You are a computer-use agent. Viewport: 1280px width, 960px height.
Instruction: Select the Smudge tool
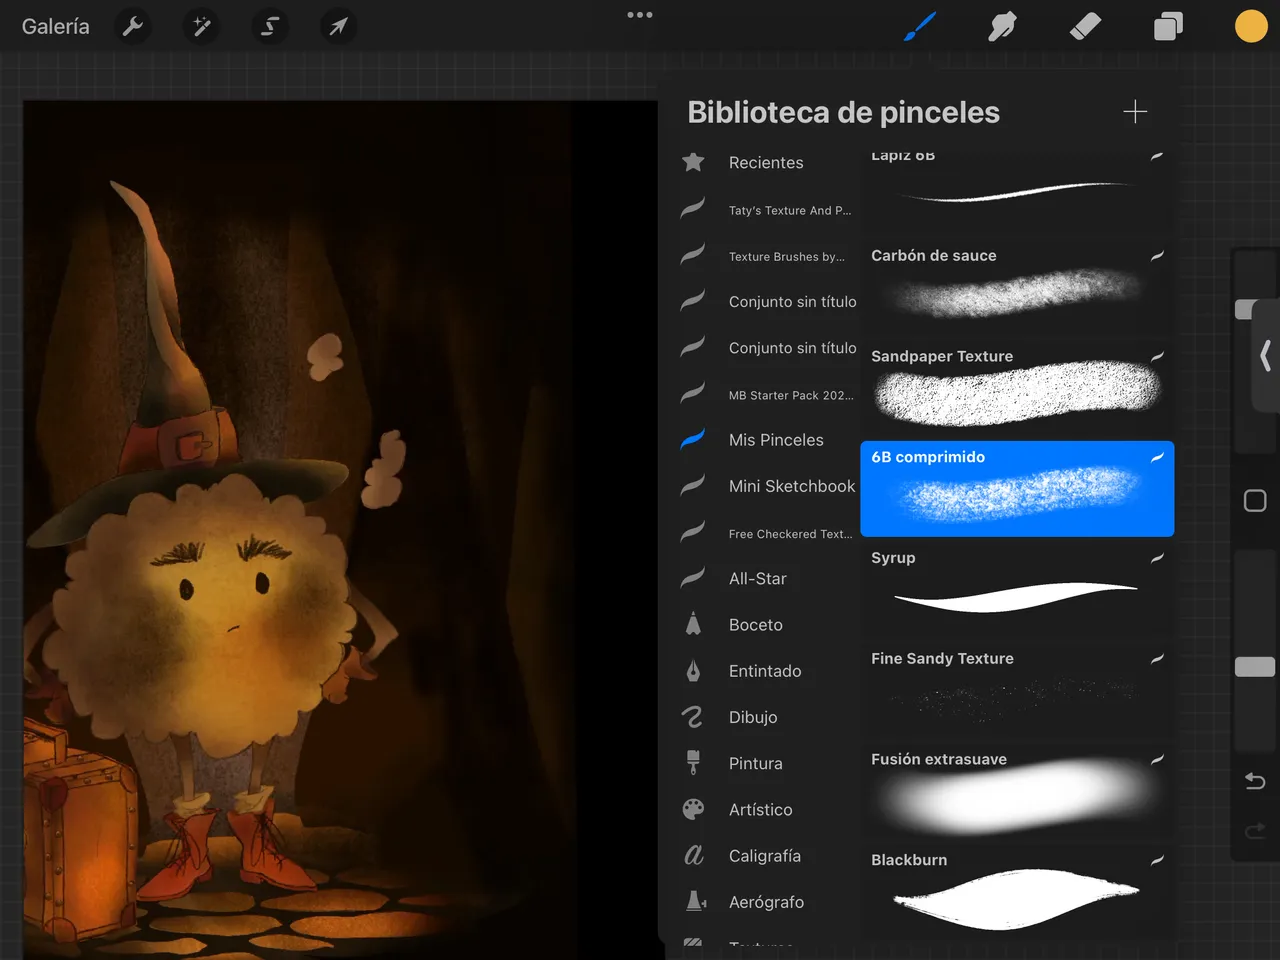pos(1002,27)
